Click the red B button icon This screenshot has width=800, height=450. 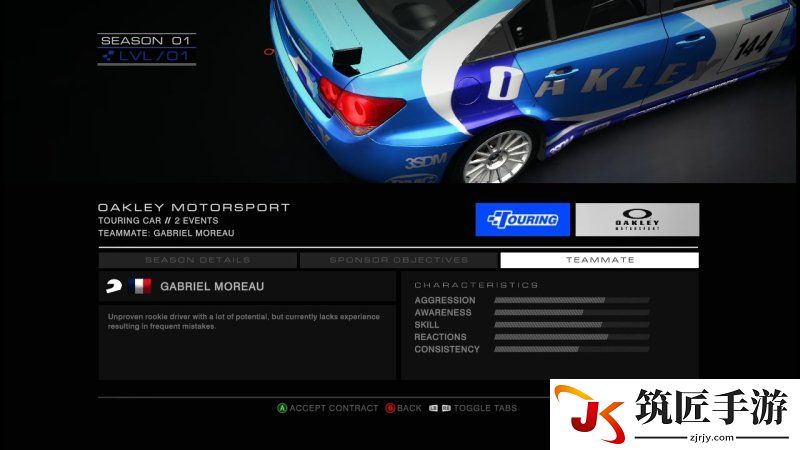[390, 408]
